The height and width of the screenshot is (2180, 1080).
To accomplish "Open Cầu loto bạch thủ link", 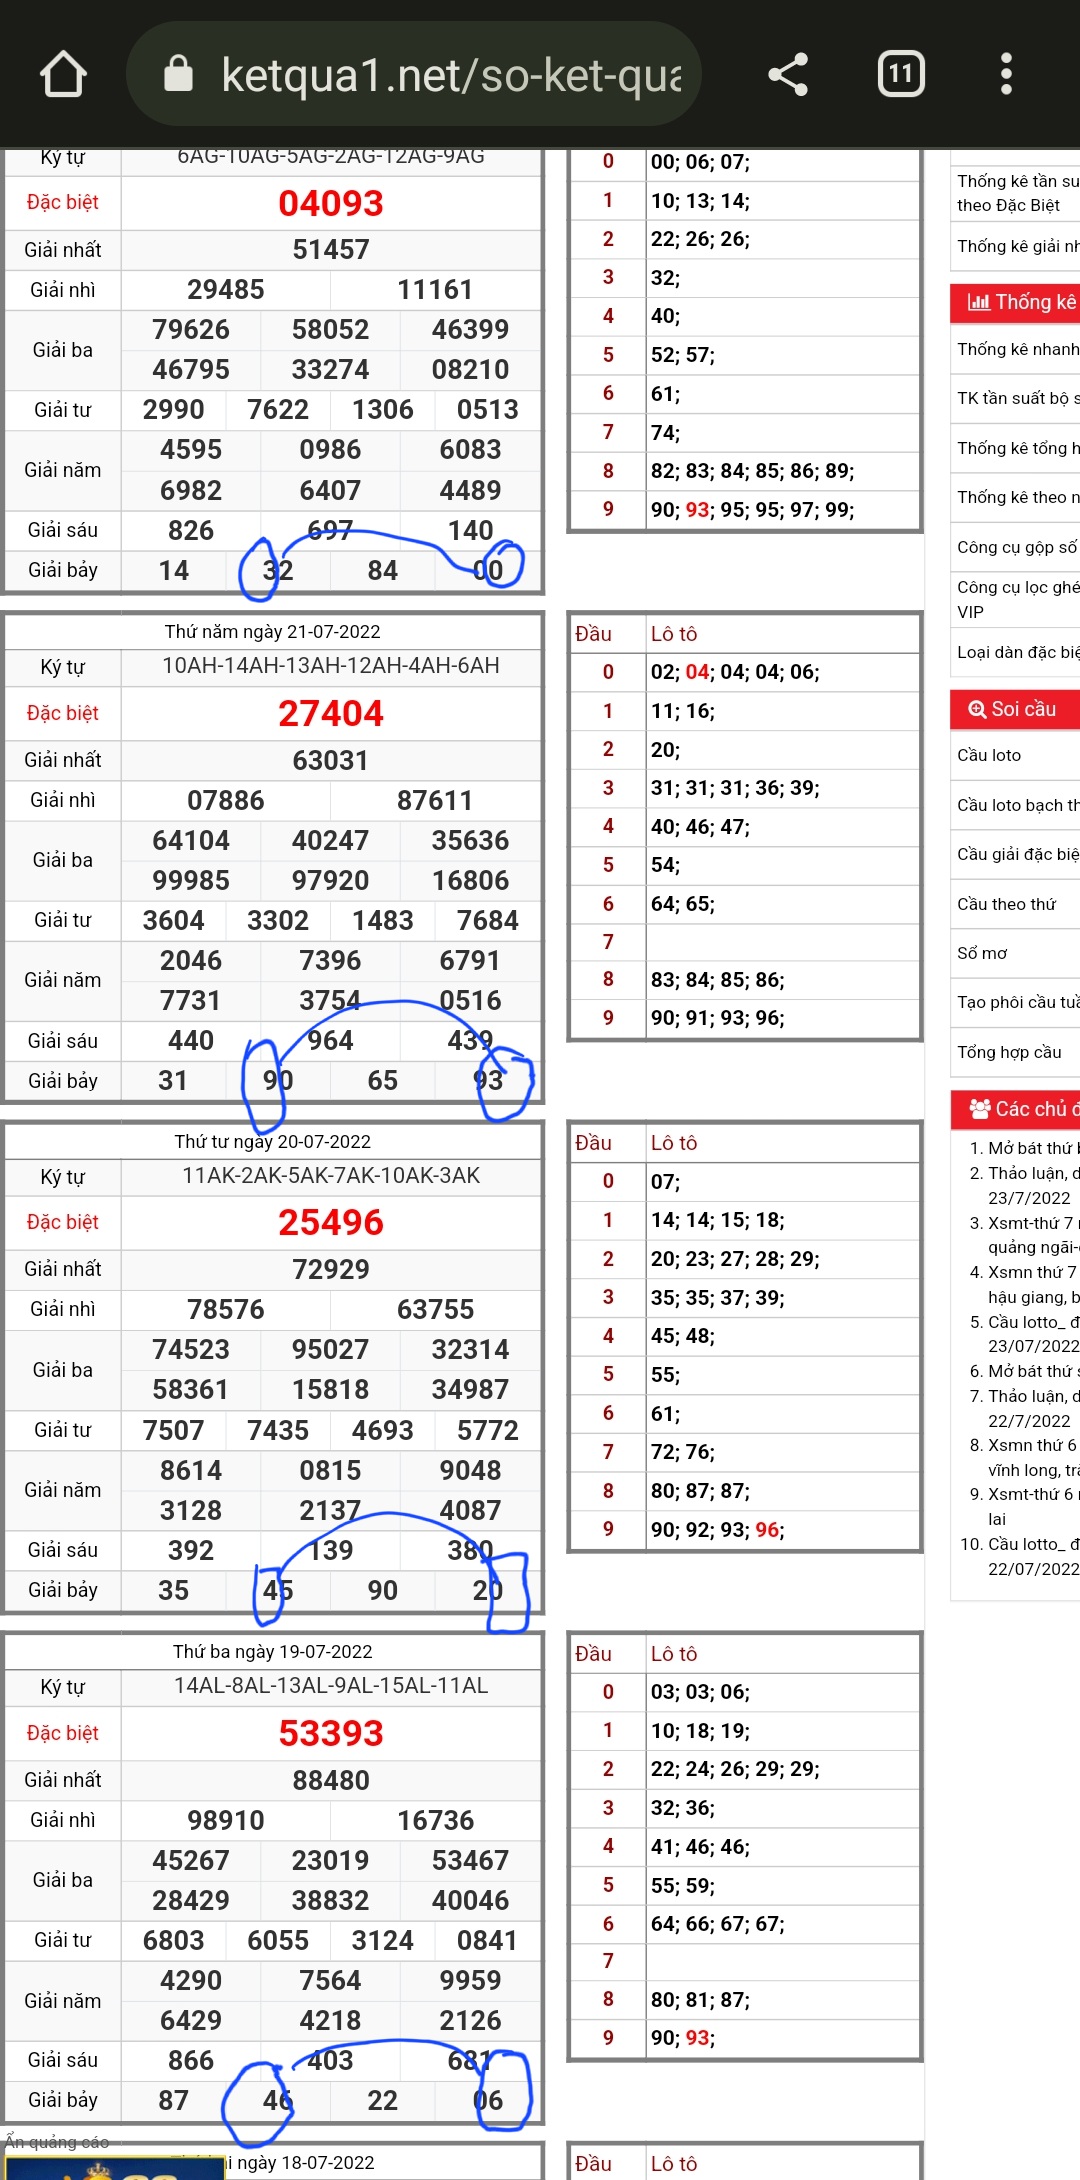I will click(1018, 805).
